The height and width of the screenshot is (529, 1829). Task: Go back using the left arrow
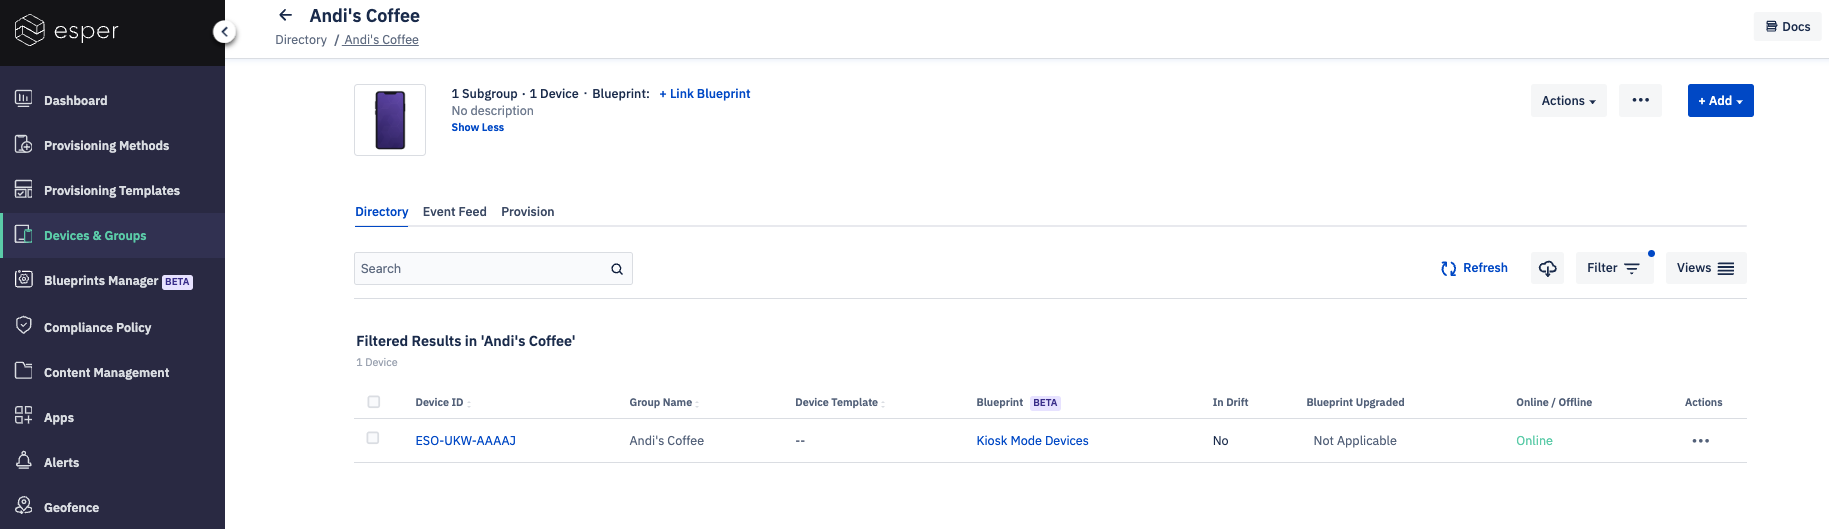tap(285, 15)
